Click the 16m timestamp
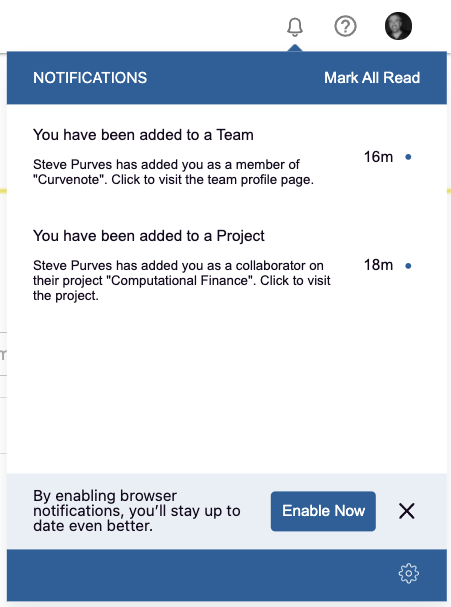 [378, 157]
